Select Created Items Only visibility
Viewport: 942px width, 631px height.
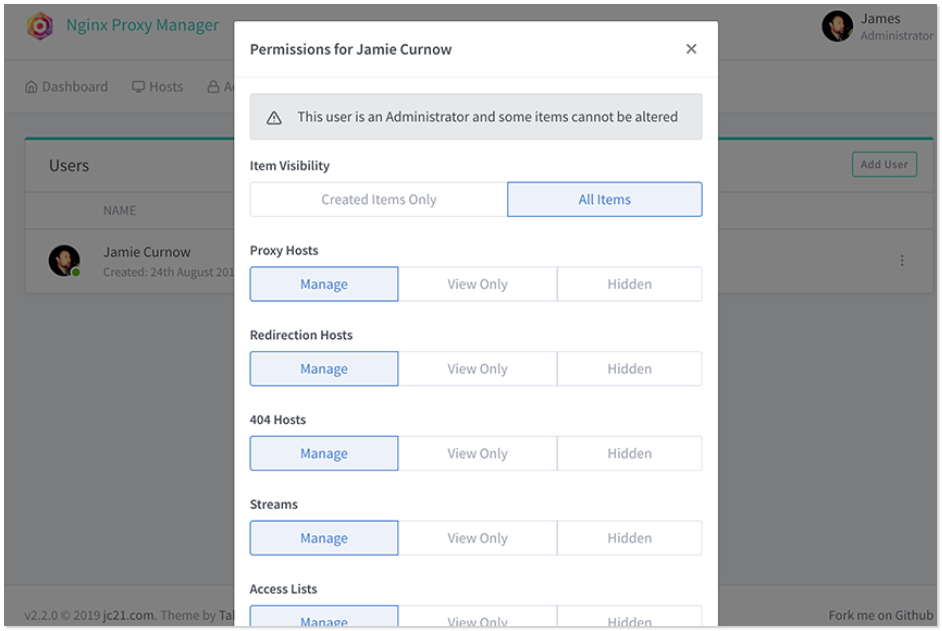tap(378, 199)
